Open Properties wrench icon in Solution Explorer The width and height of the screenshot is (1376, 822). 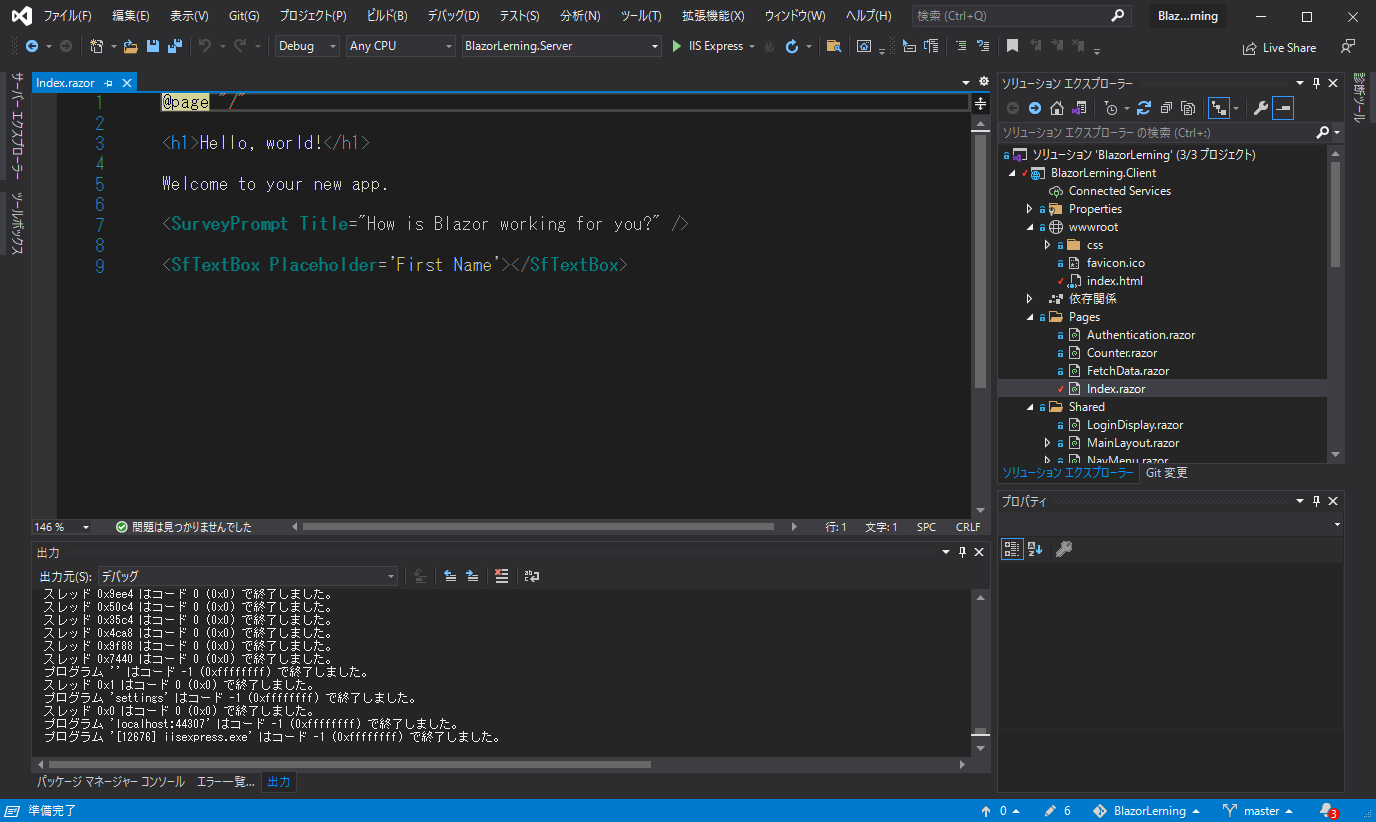point(1261,108)
